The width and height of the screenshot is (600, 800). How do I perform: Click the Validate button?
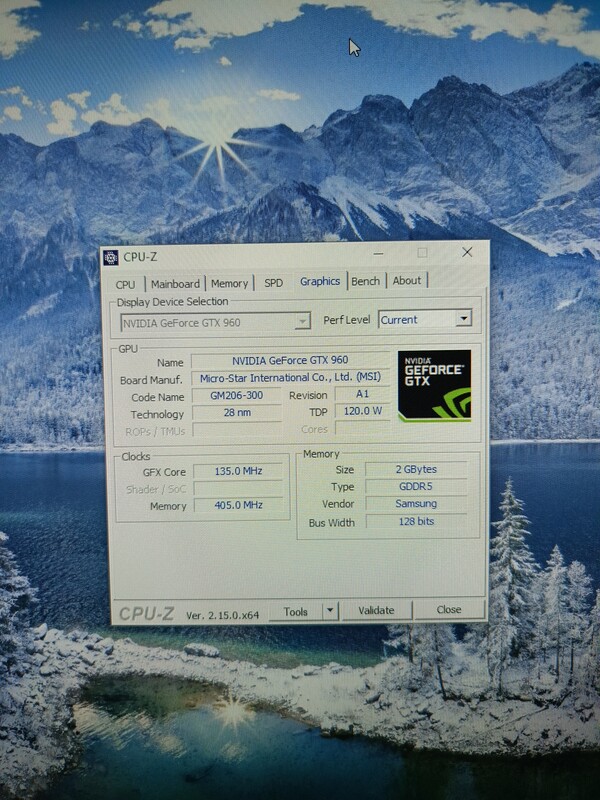pyautogui.click(x=376, y=610)
